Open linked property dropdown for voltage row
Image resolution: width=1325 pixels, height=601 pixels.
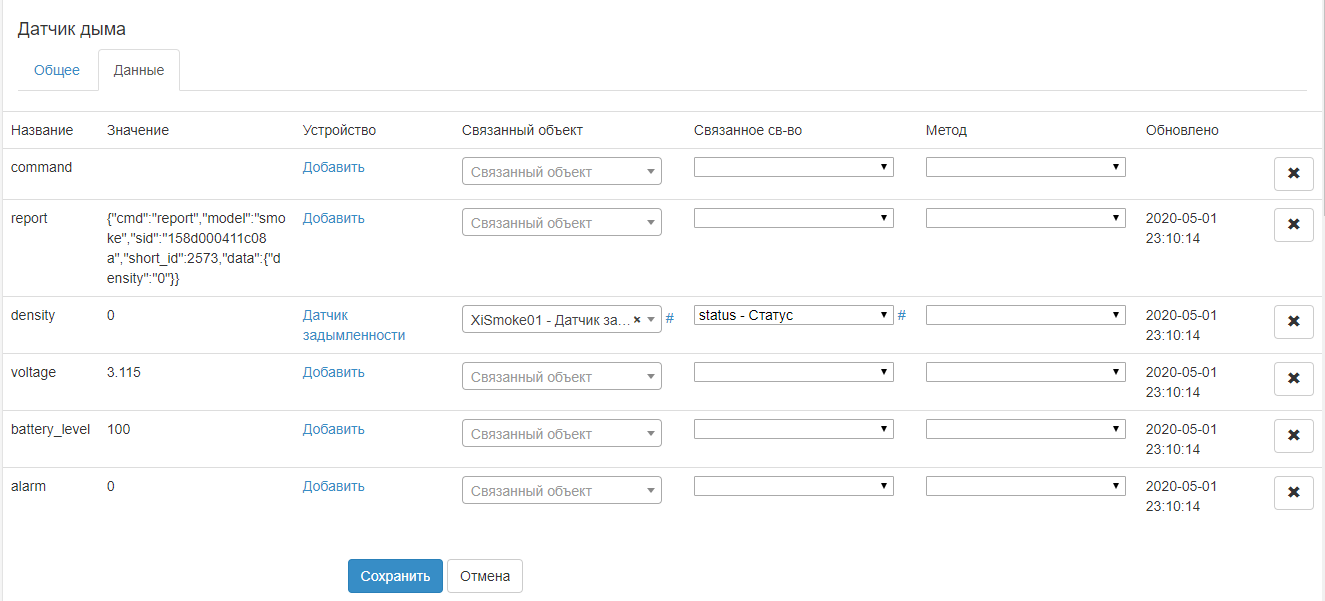click(x=793, y=372)
